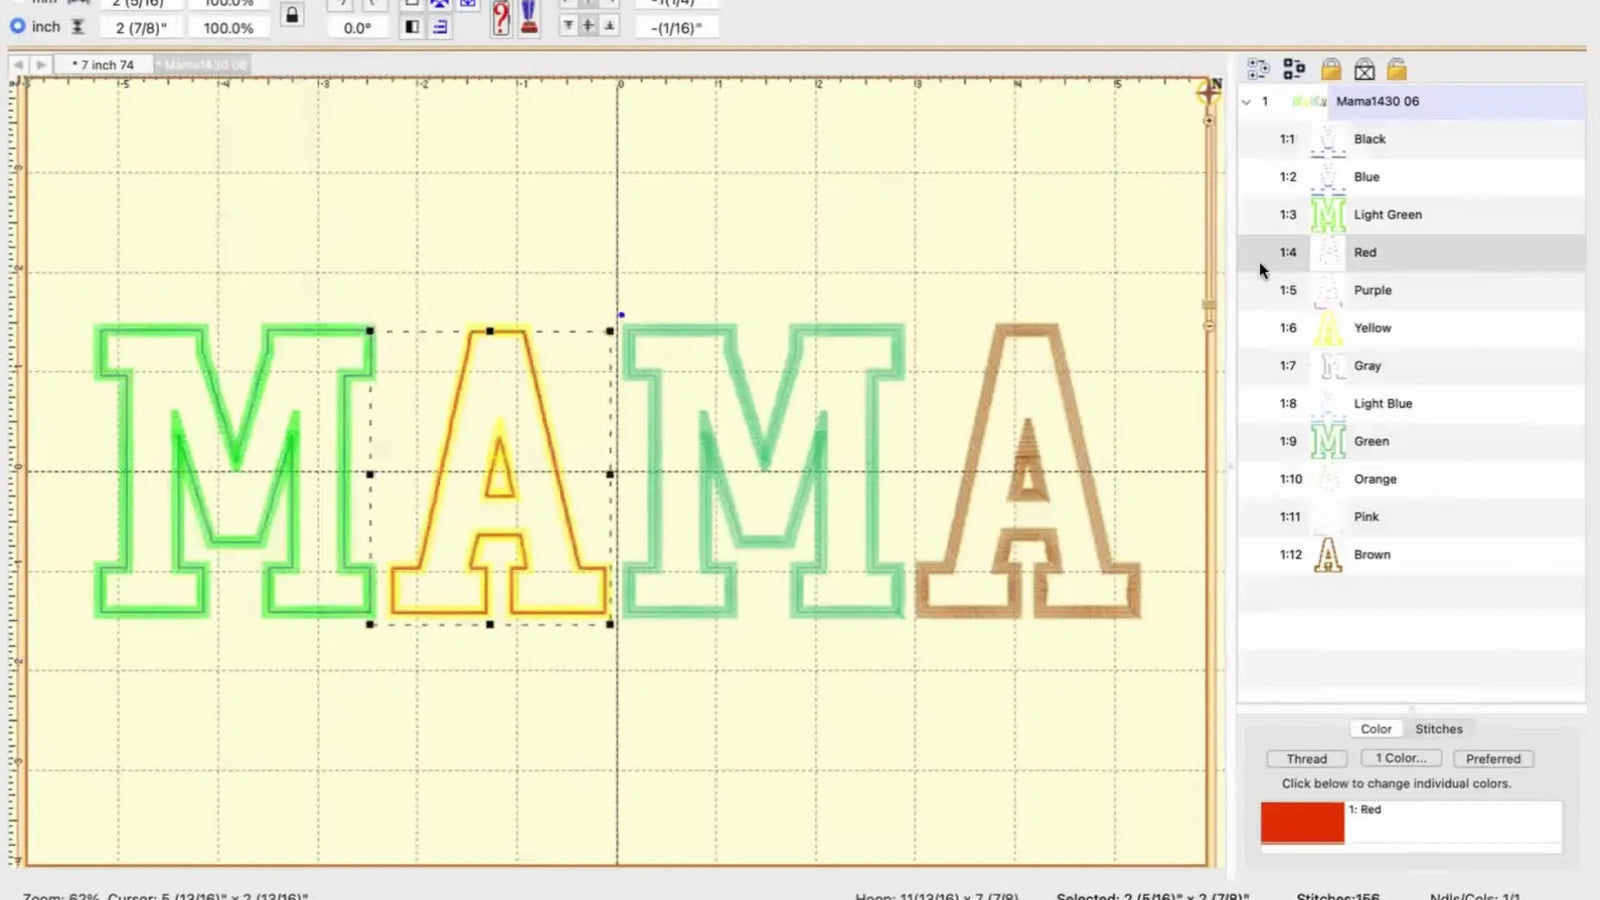Viewport: 1600px width, 900px height.
Task: Click the closed gold padlock icon
Action: pos(1330,69)
